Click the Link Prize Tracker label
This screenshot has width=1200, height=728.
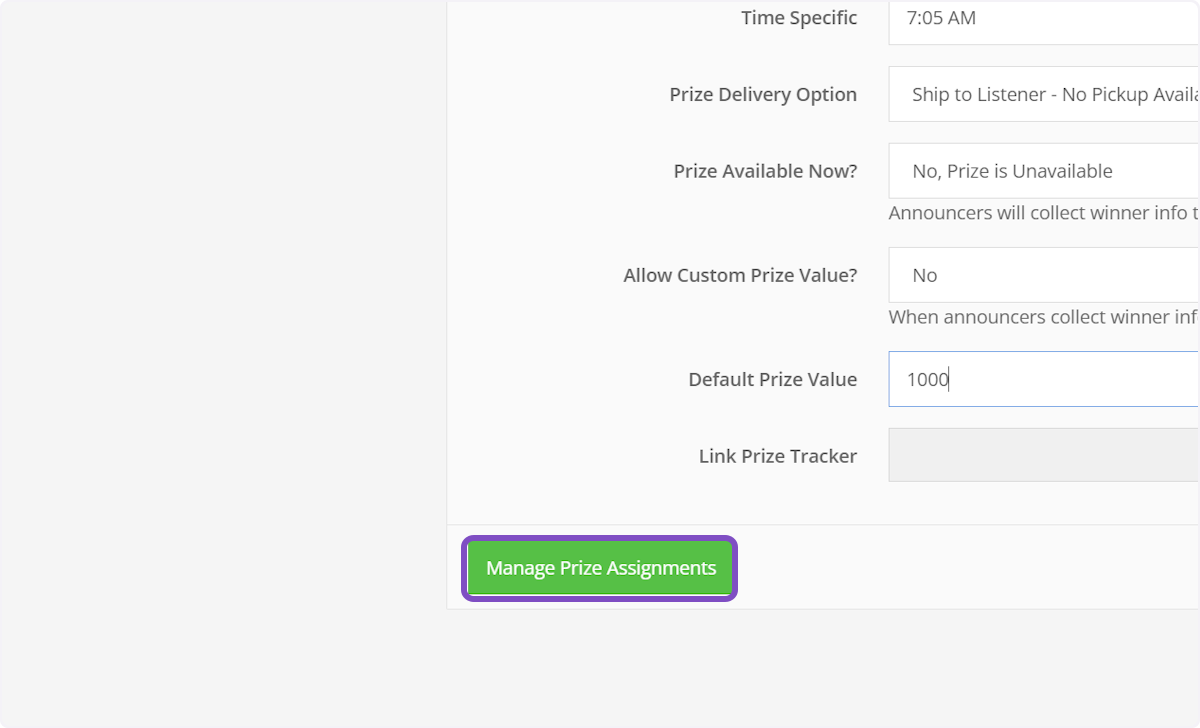[778, 456]
